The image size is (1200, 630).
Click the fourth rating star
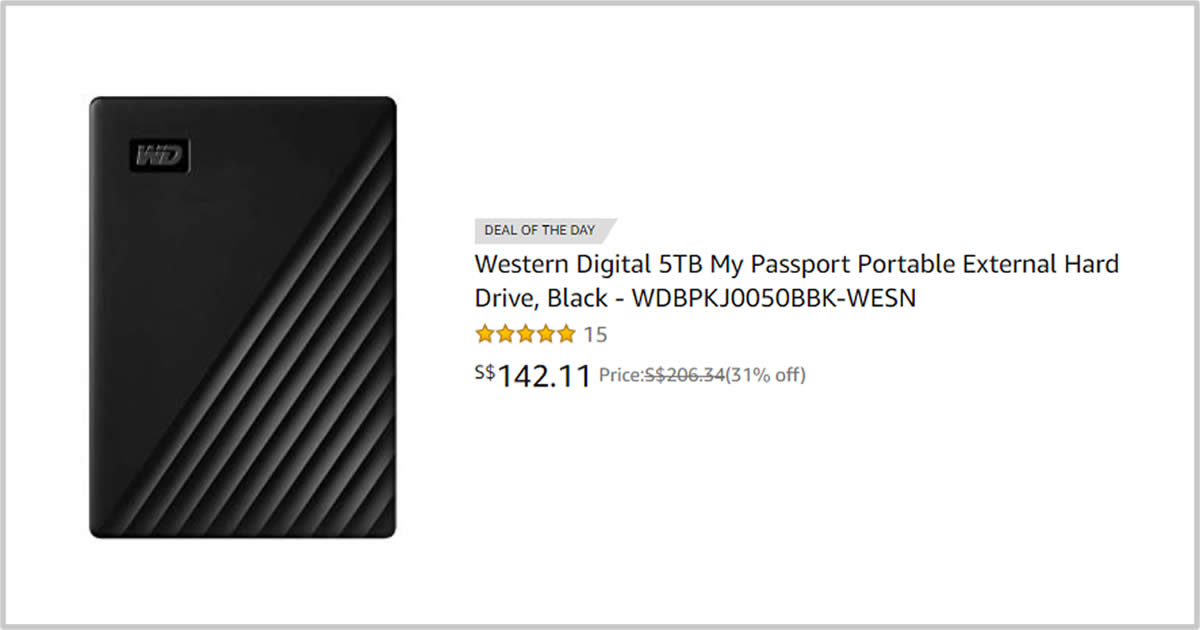point(546,334)
